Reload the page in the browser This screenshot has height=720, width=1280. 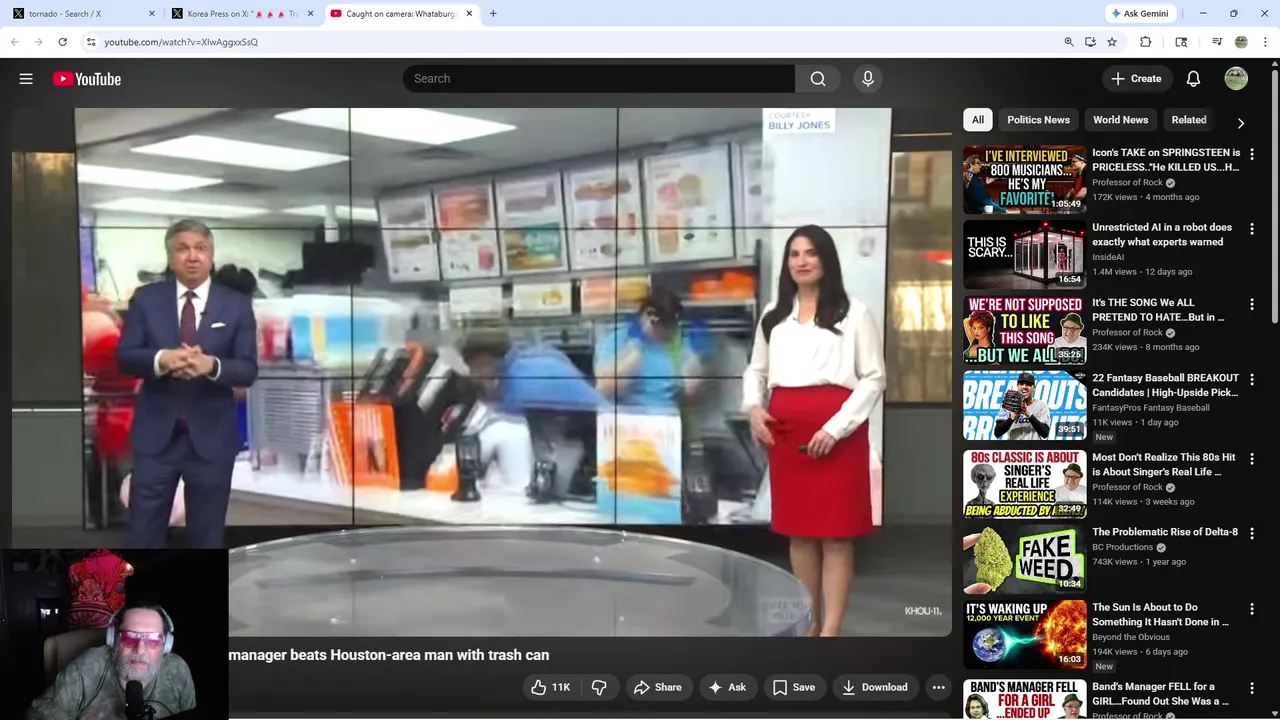pos(62,42)
